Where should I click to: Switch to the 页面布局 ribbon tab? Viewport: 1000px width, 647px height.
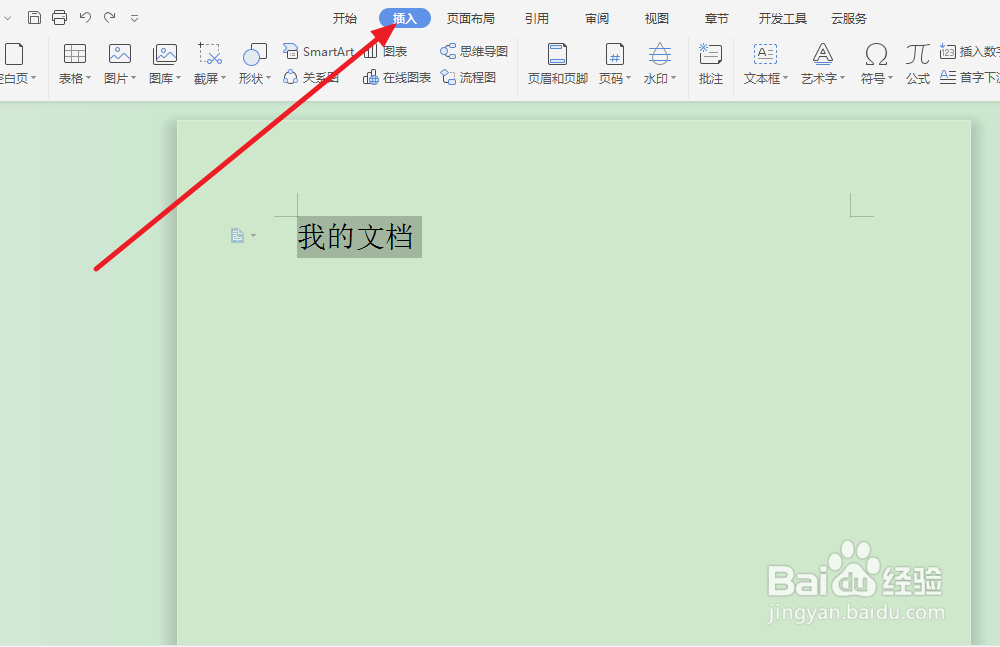point(471,17)
